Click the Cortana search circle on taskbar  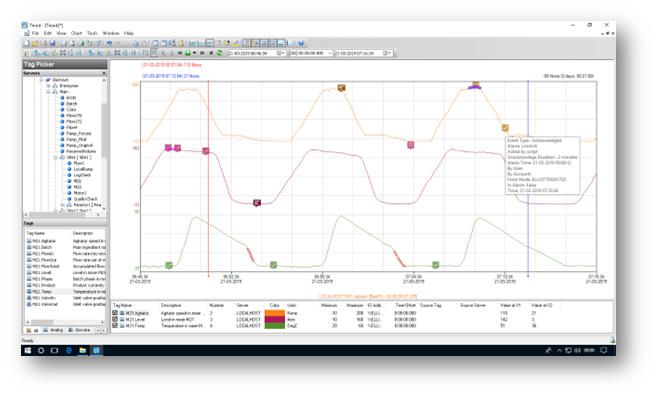click(41, 350)
